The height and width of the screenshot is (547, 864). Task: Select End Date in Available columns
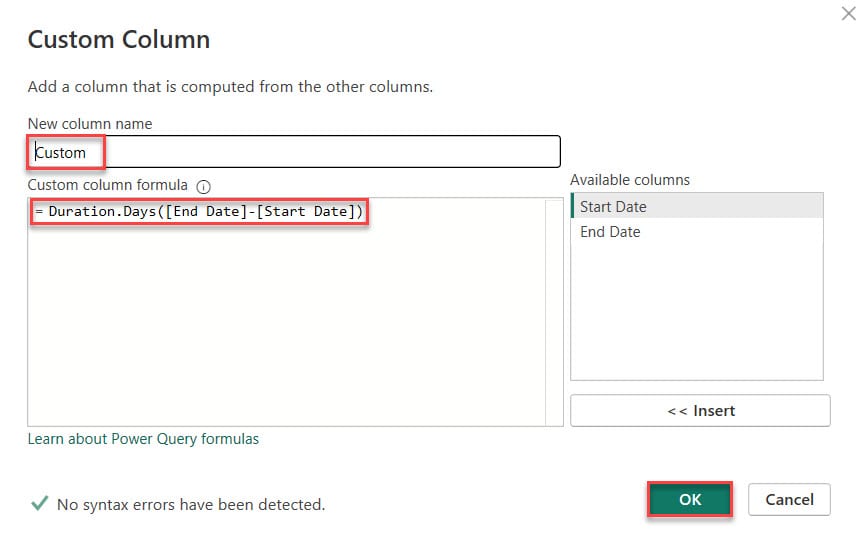click(697, 232)
